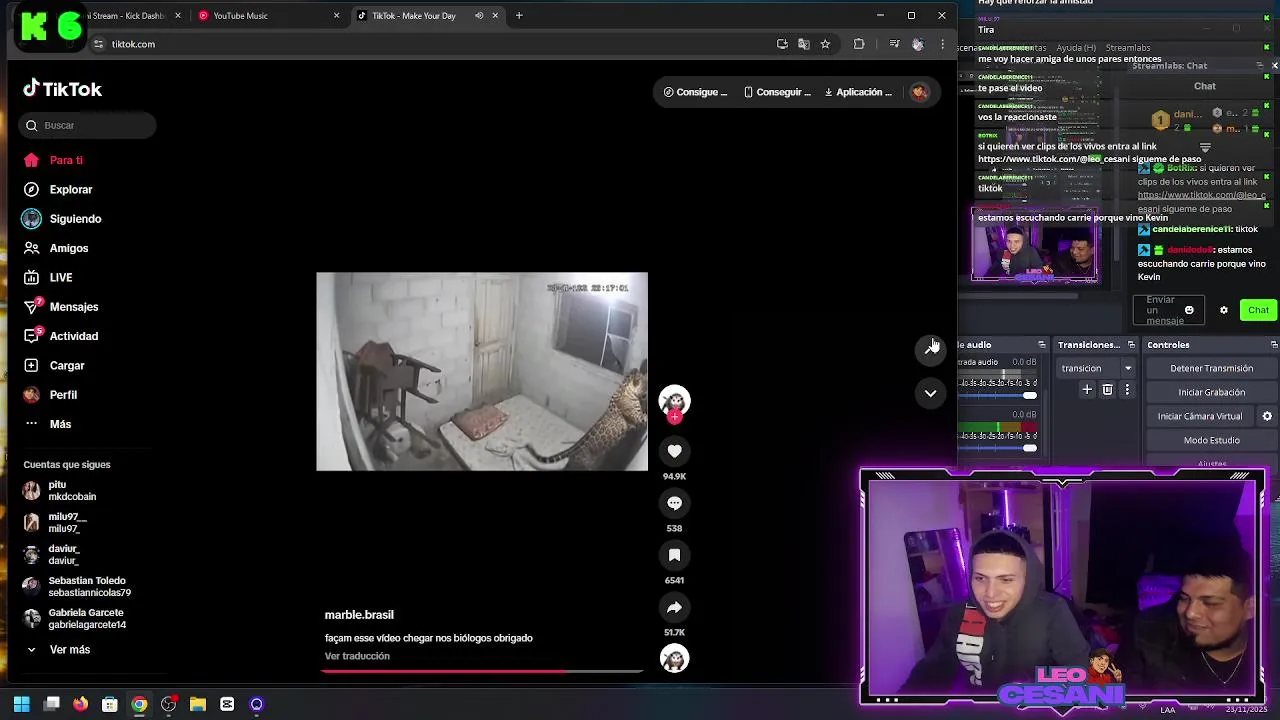
Task: Click the TikTok Buscar search field
Action: tap(88, 125)
